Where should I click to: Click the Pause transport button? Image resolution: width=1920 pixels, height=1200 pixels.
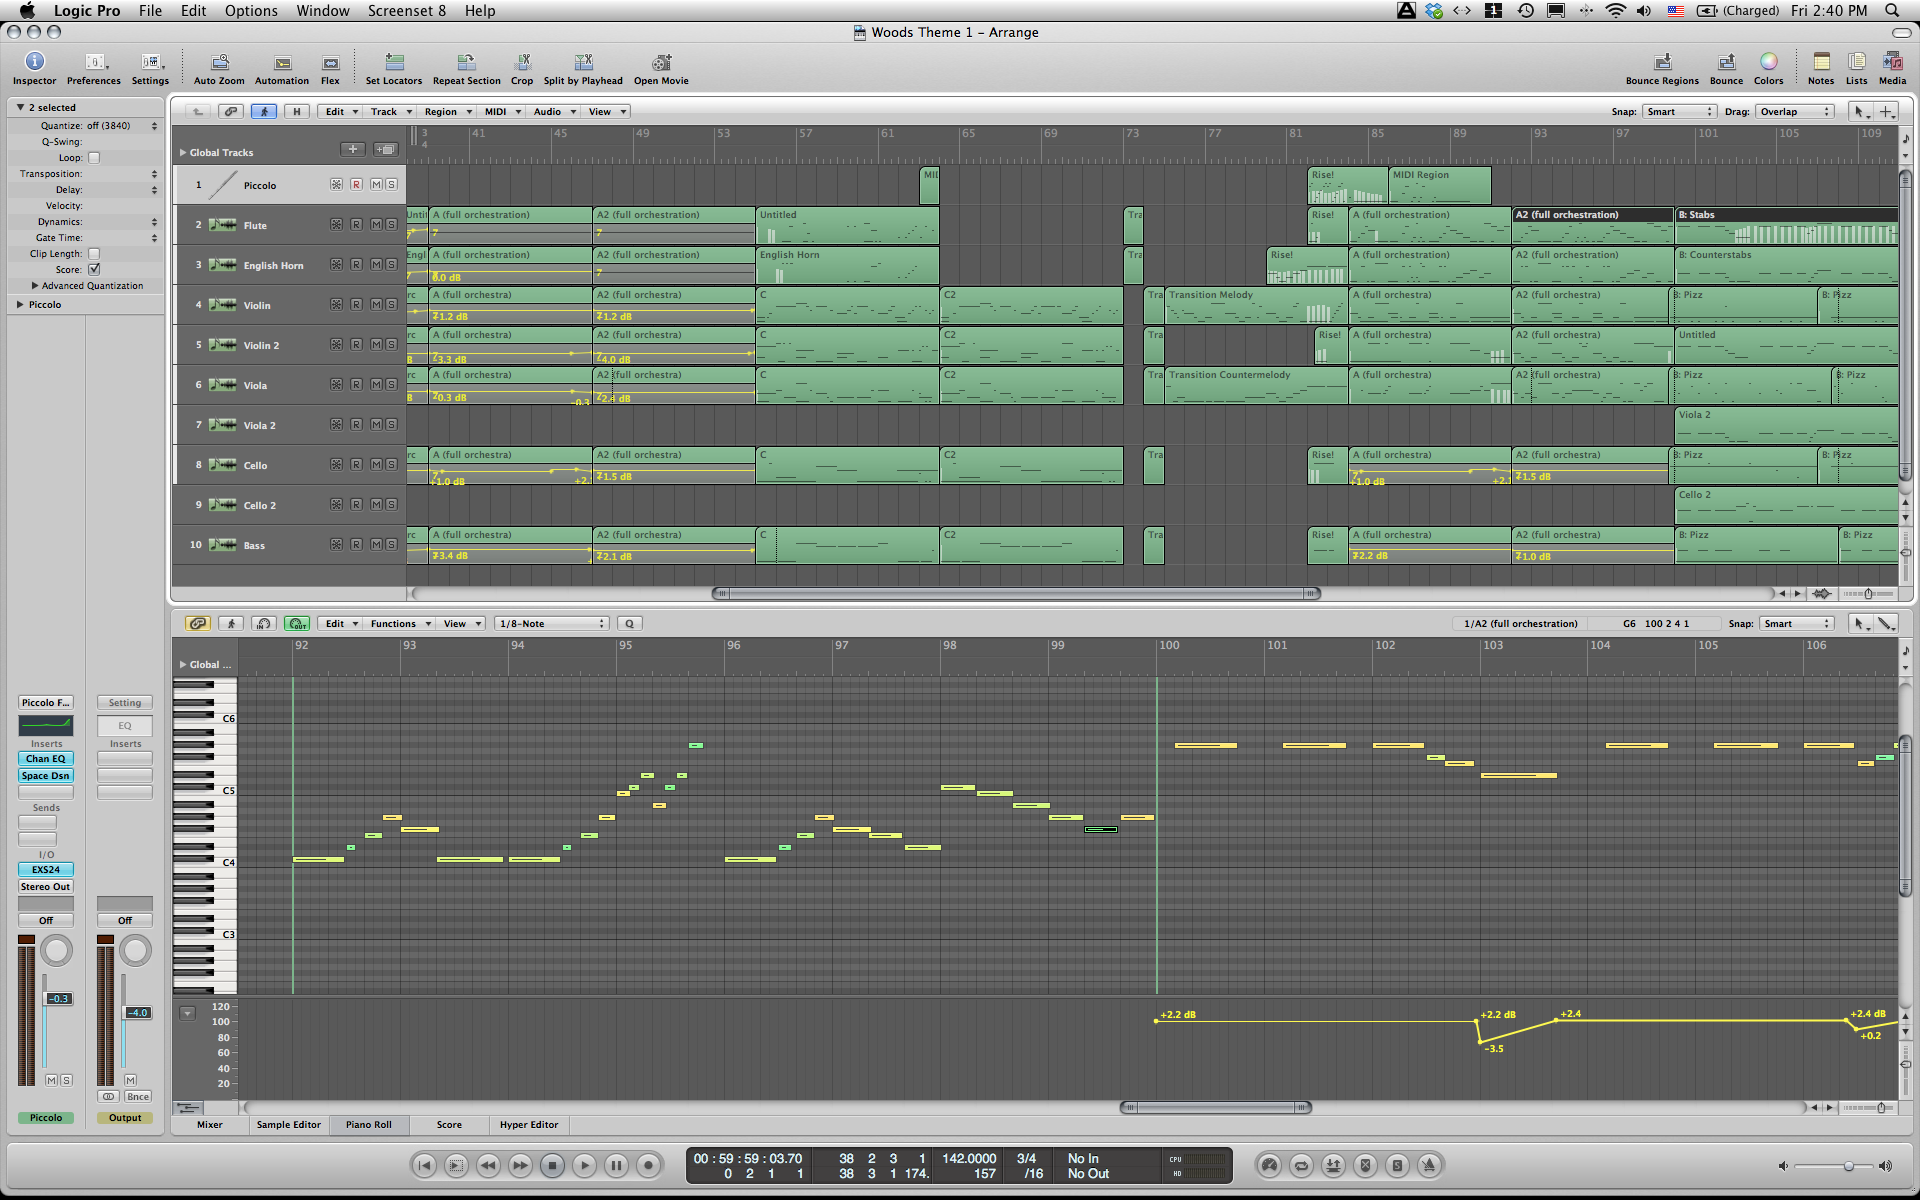[x=616, y=1165]
